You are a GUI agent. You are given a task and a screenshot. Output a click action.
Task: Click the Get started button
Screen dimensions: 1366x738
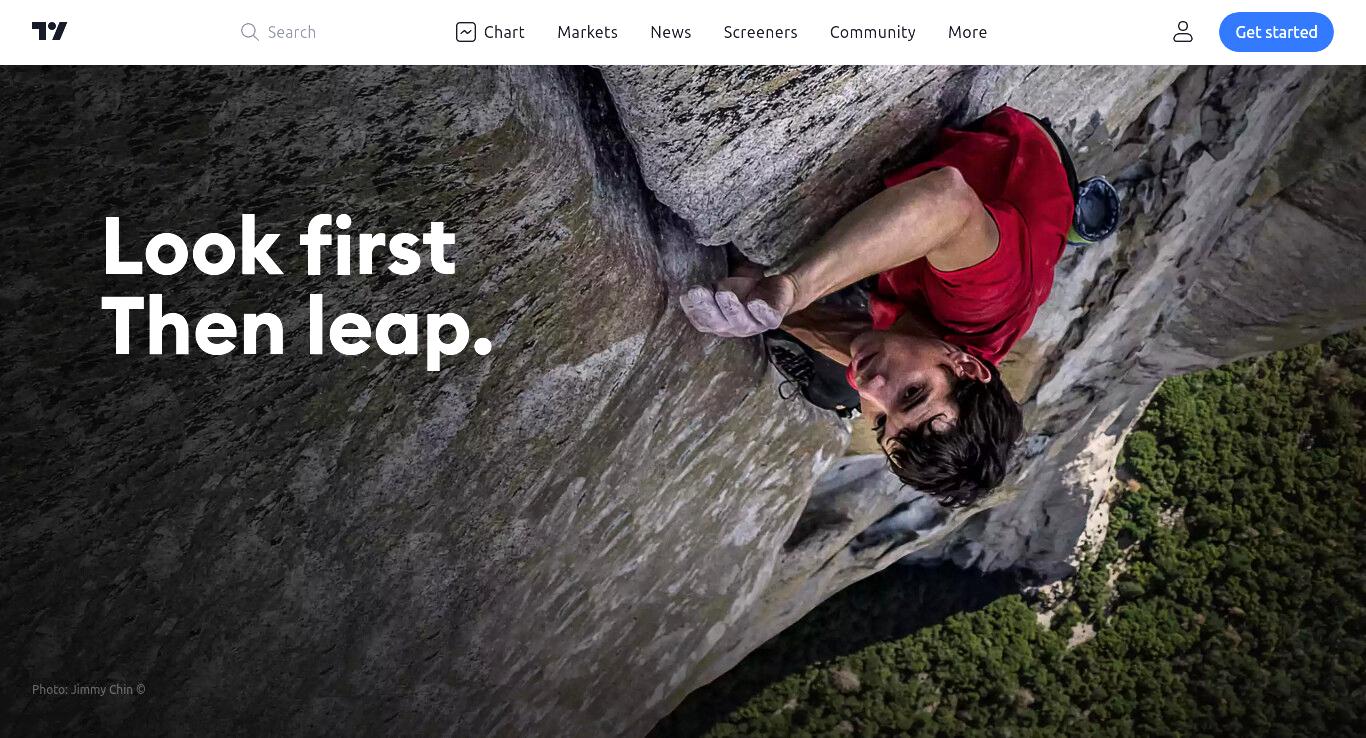[x=1276, y=32]
